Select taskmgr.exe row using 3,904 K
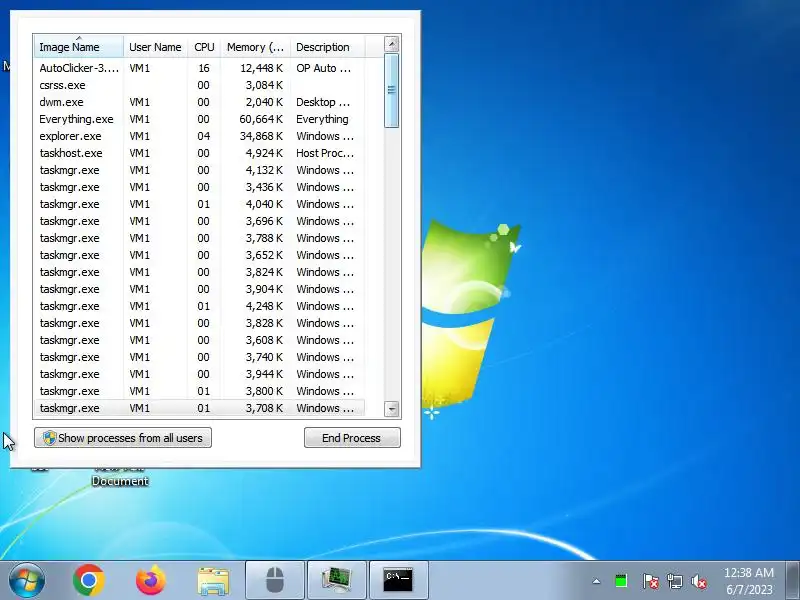 pos(199,289)
